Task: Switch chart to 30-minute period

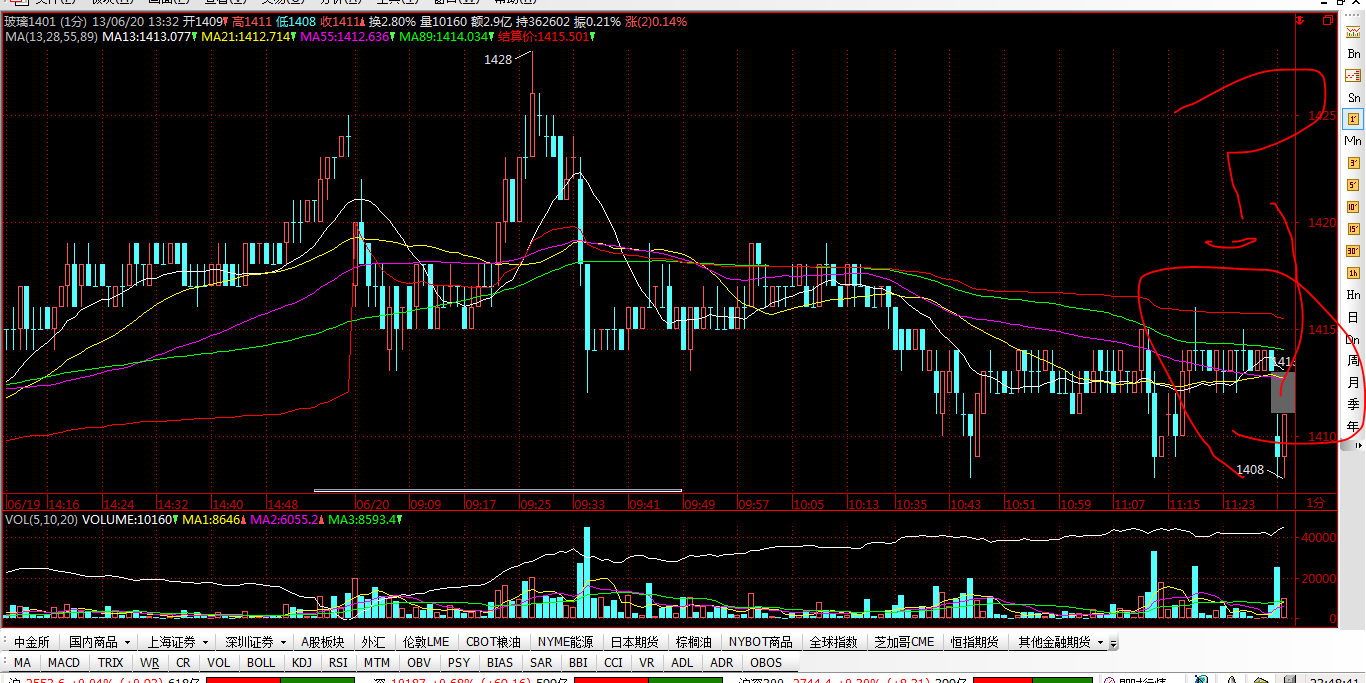Action: [x=1354, y=251]
